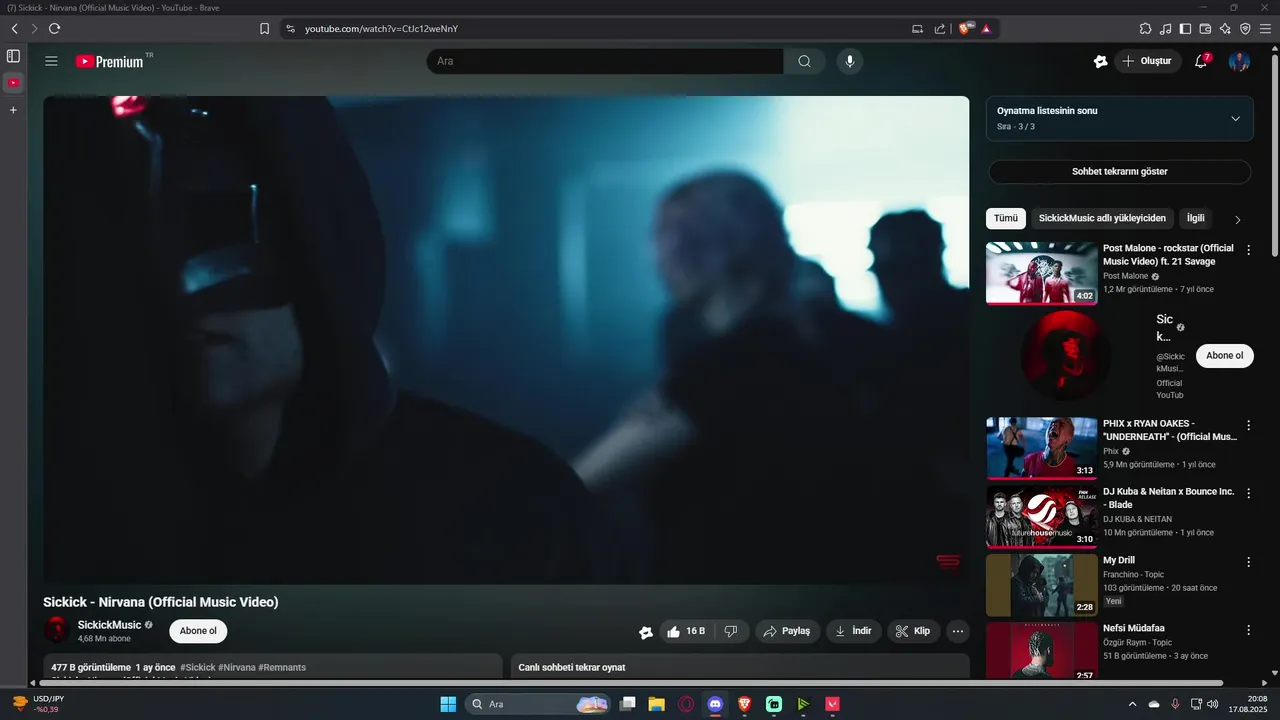Click Canlı sohbeti tekrar oynat panel
The width and height of the screenshot is (1280, 720).
(x=740, y=667)
